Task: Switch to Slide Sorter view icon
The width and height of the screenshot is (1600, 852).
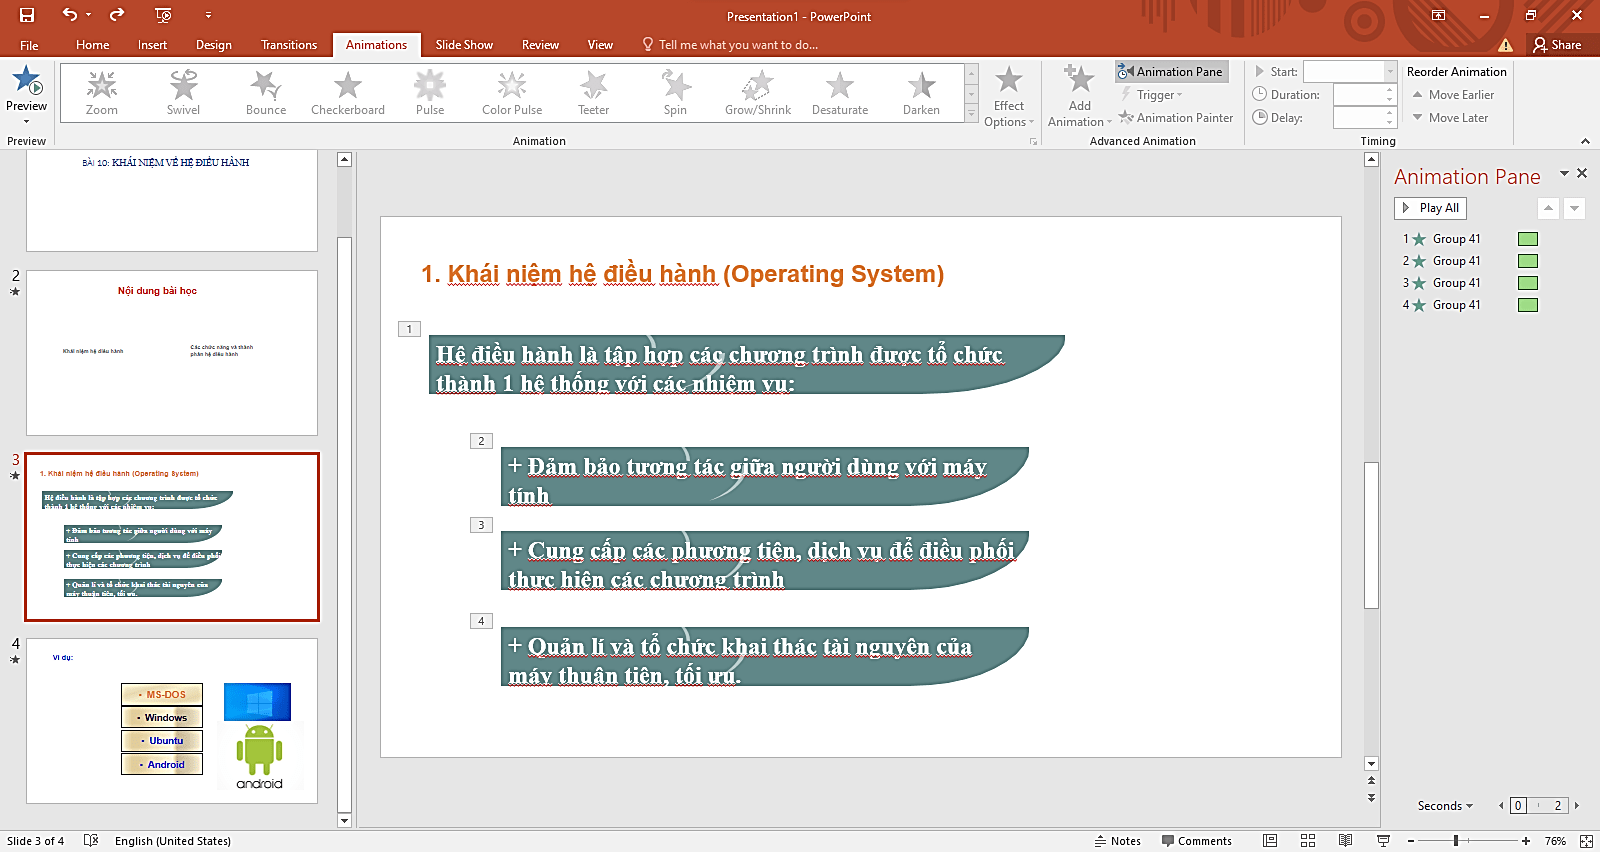Action: tap(1308, 841)
